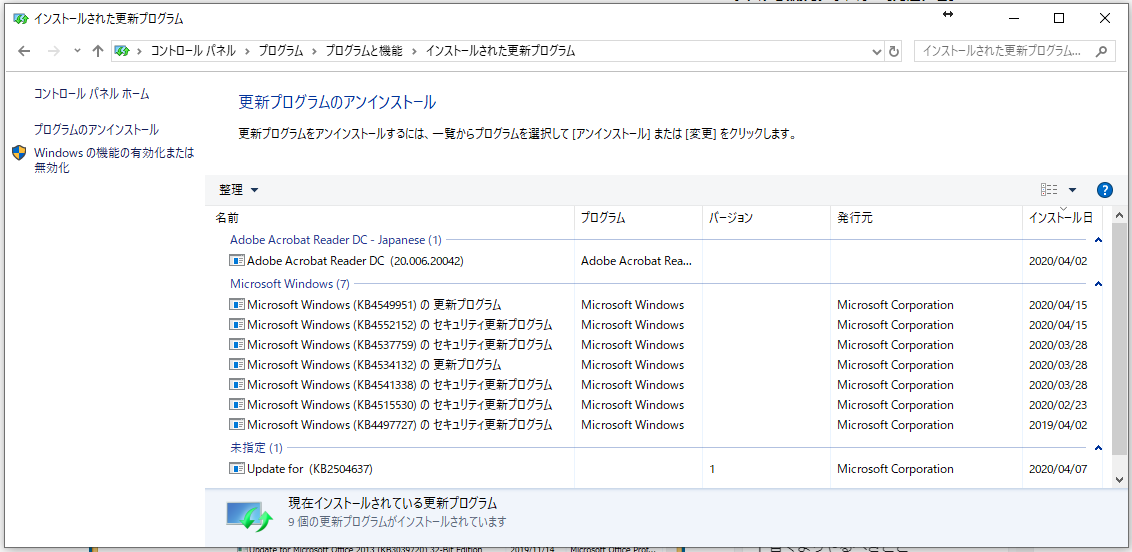Select インストールされた更新プログラム breadcrumb segment
The image size is (1132, 552).
pos(500,51)
